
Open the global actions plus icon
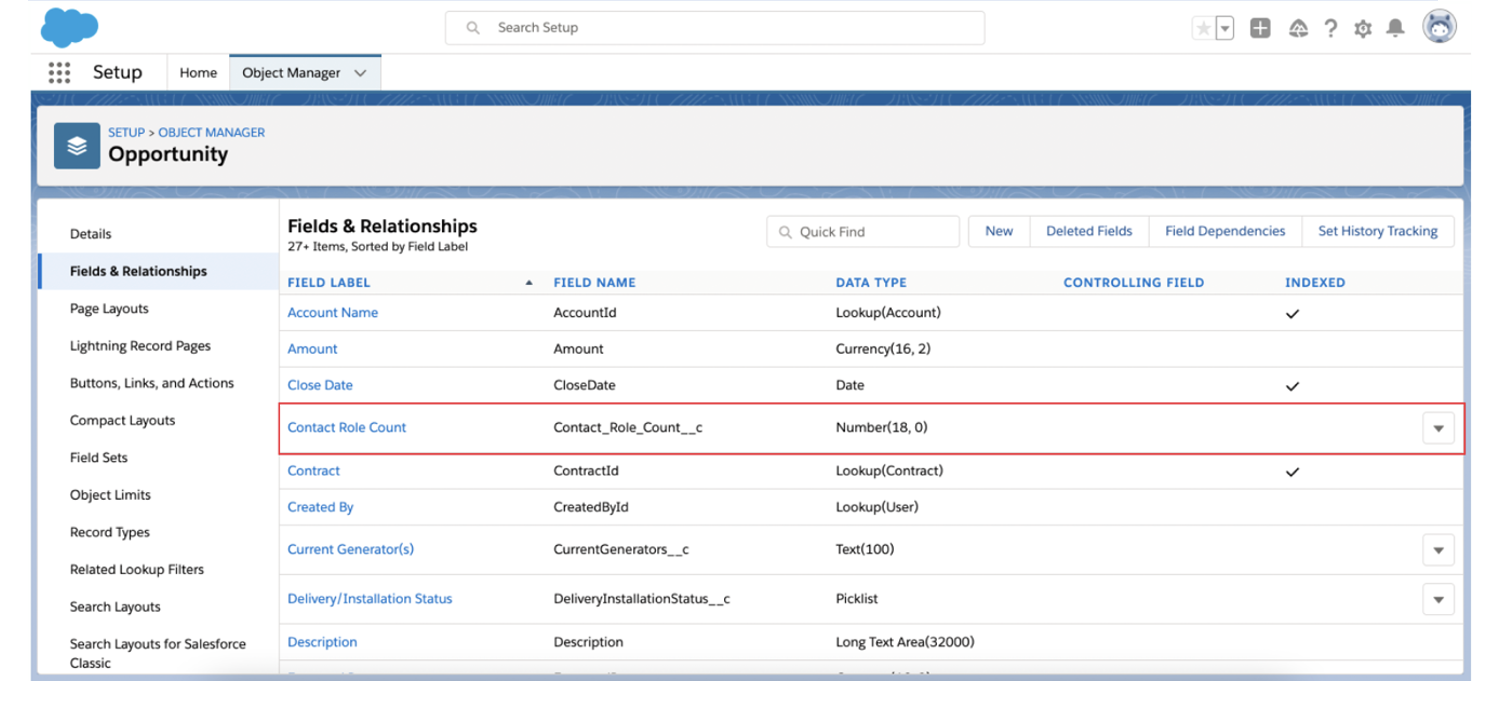point(1260,28)
